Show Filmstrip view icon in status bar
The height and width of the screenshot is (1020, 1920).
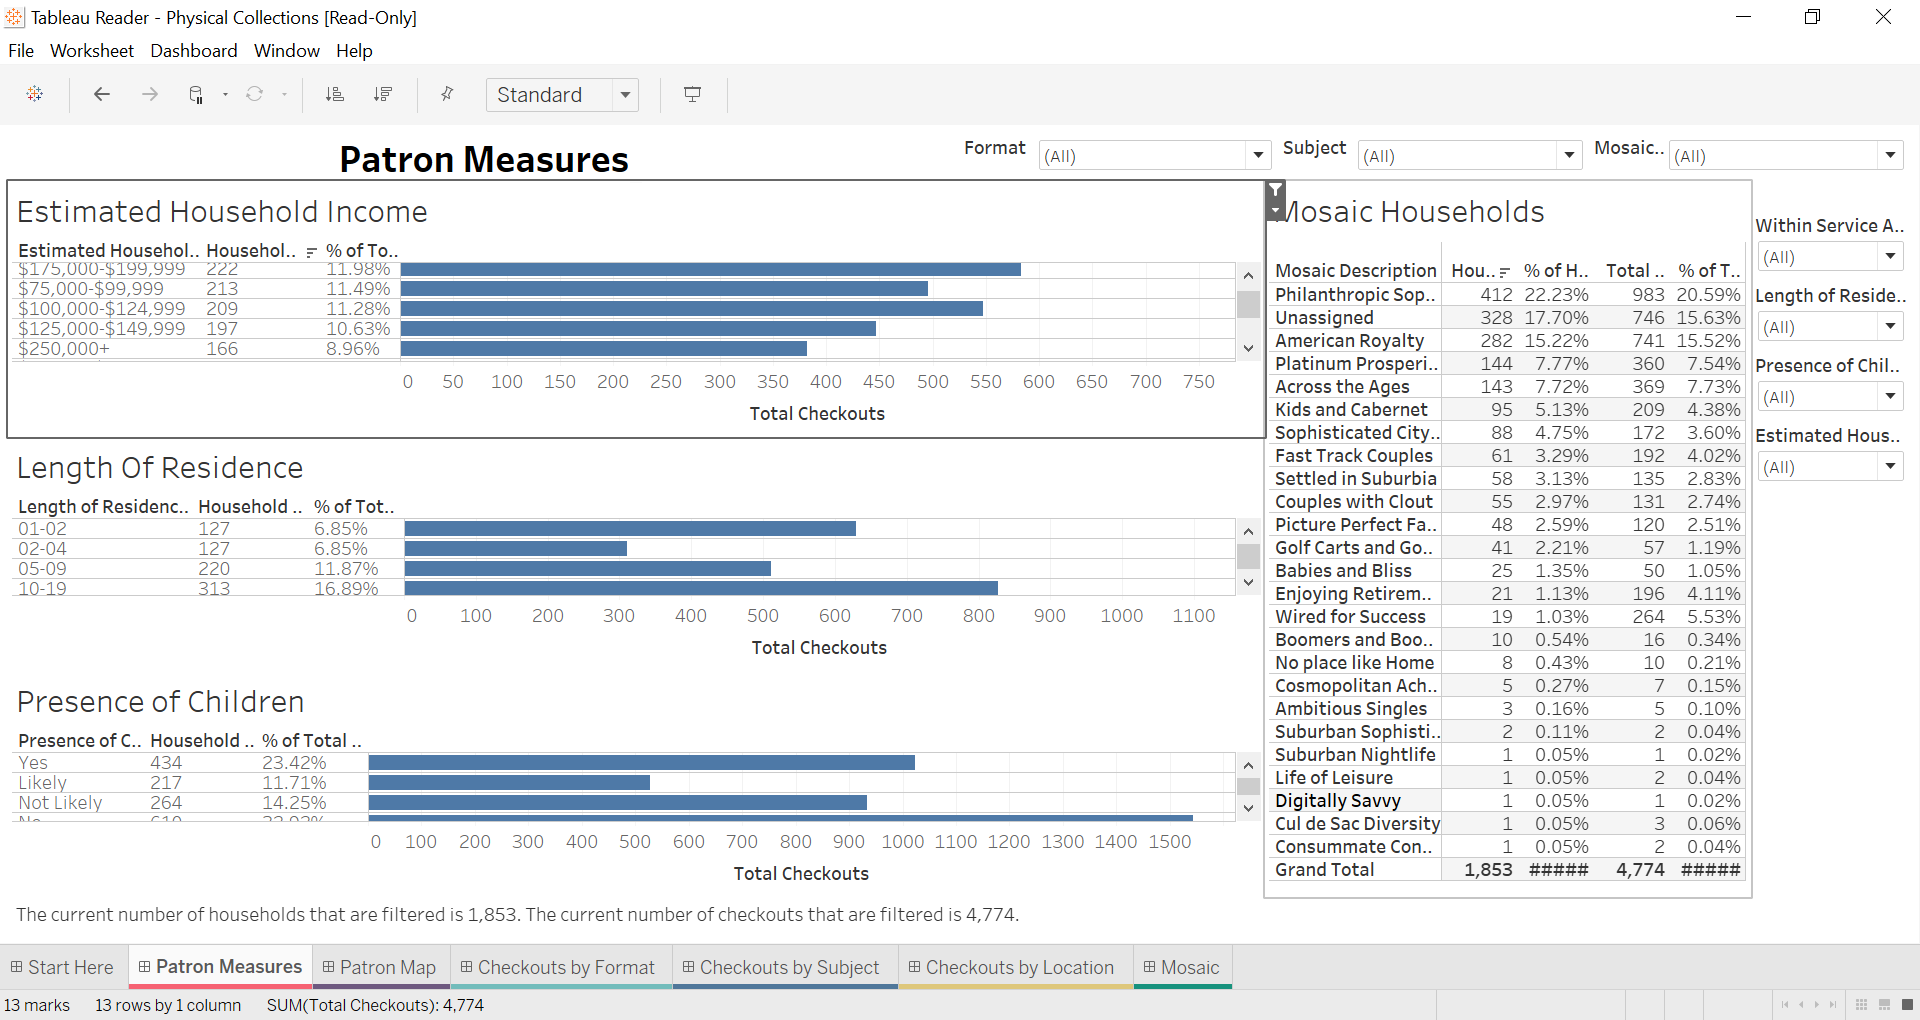[1884, 1004]
